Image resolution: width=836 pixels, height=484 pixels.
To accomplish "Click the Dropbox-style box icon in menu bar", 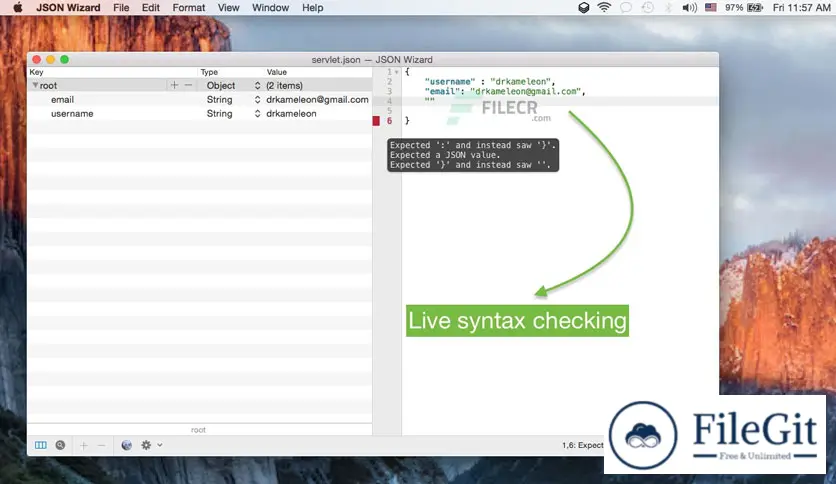I will [584, 7].
